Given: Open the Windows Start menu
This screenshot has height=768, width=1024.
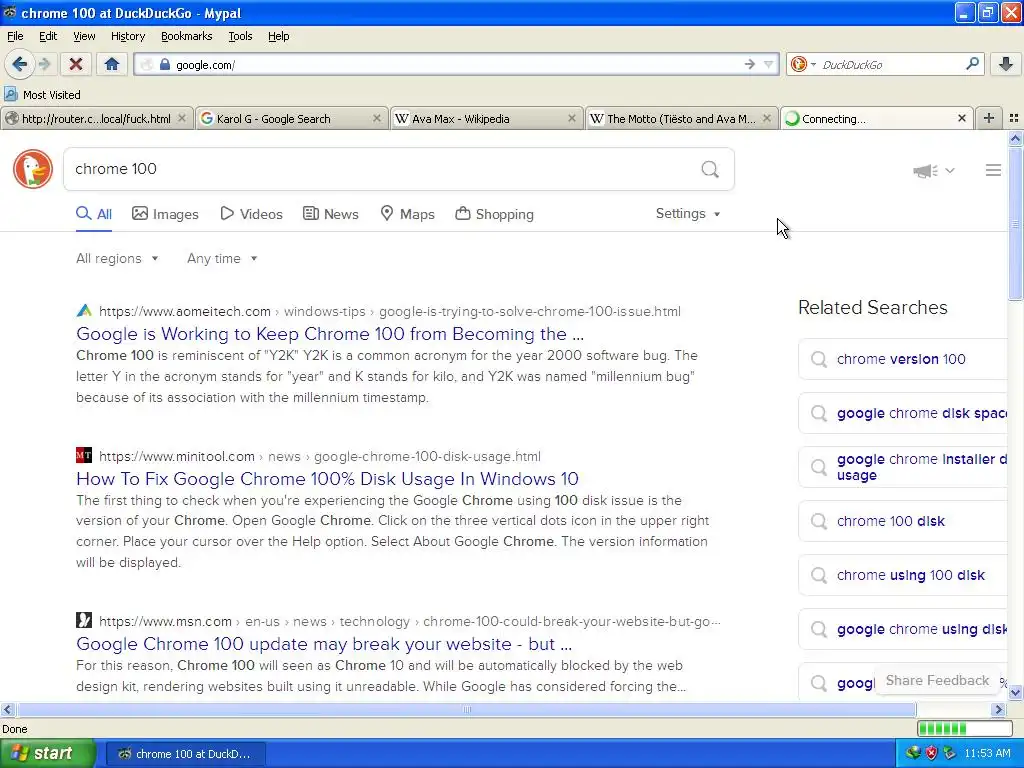Looking at the screenshot, I should coord(48,754).
